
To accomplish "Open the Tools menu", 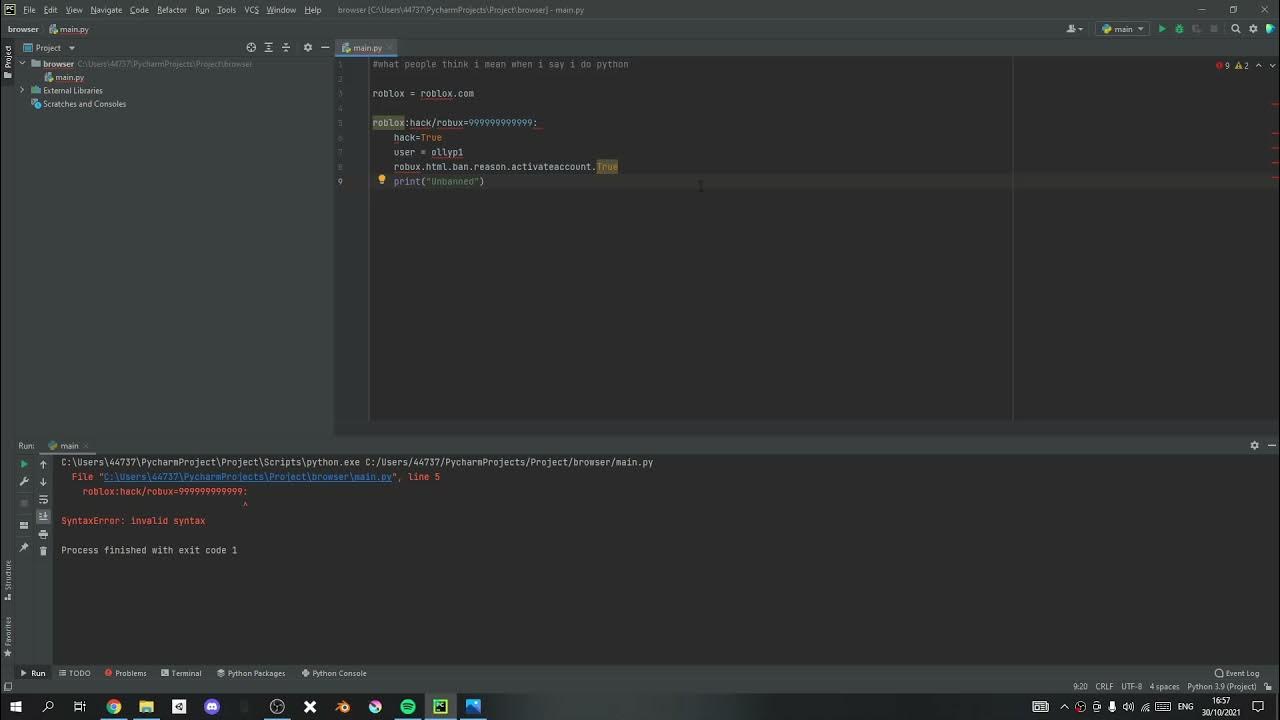I will click(x=227, y=10).
